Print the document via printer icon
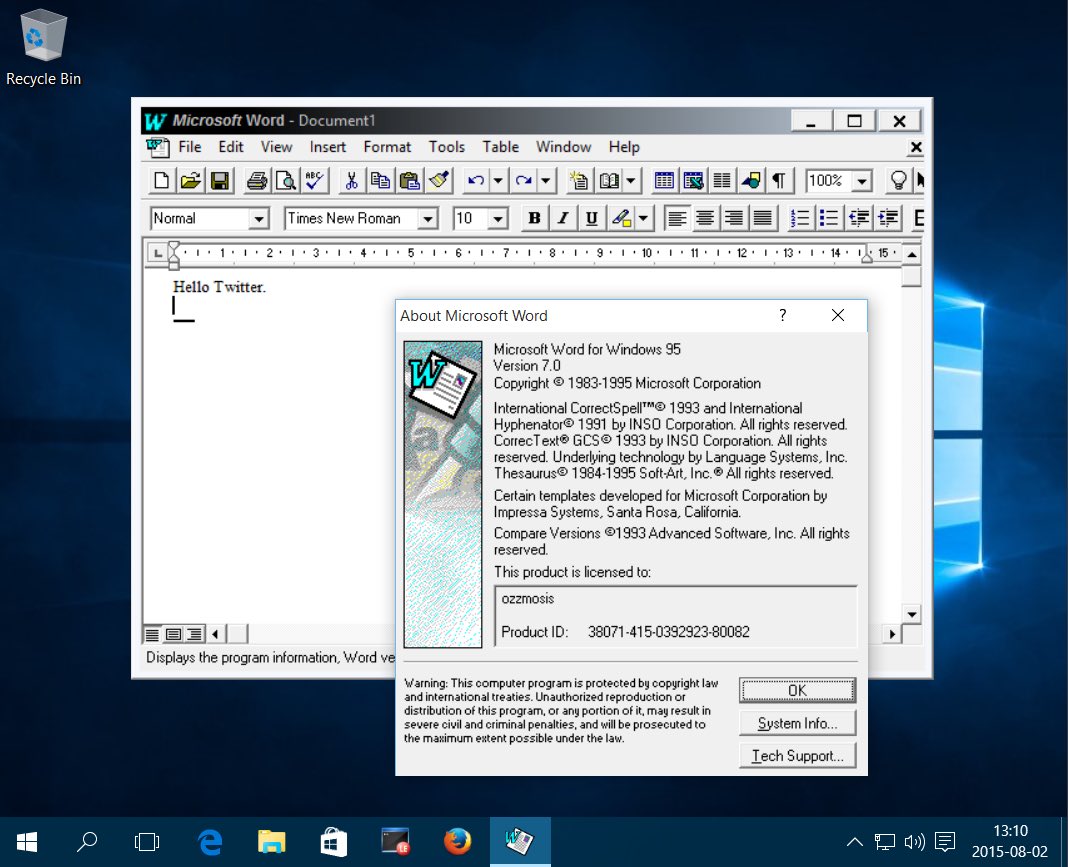This screenshot has width=1068, height=867. [x=257, y=180]
